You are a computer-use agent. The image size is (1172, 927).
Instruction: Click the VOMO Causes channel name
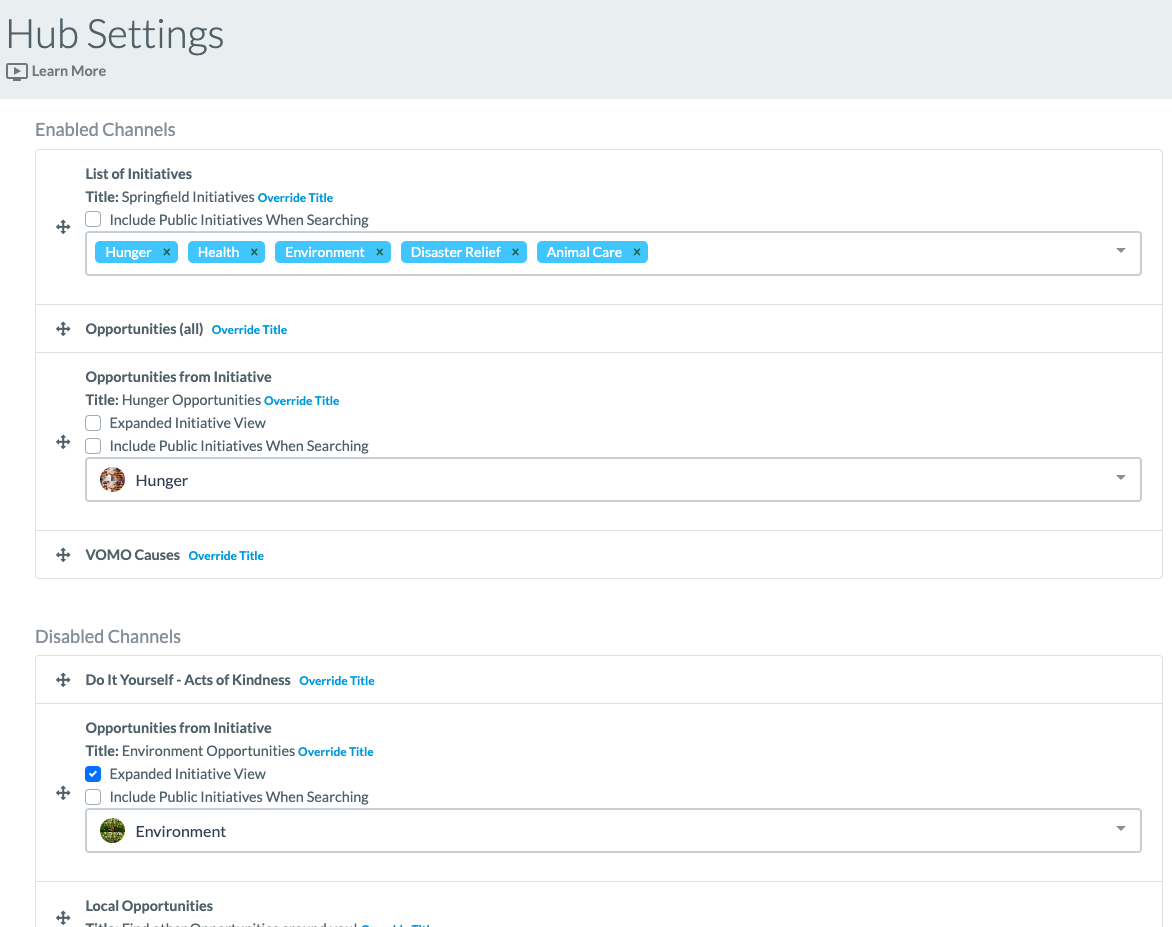click(x=132, y=555)
